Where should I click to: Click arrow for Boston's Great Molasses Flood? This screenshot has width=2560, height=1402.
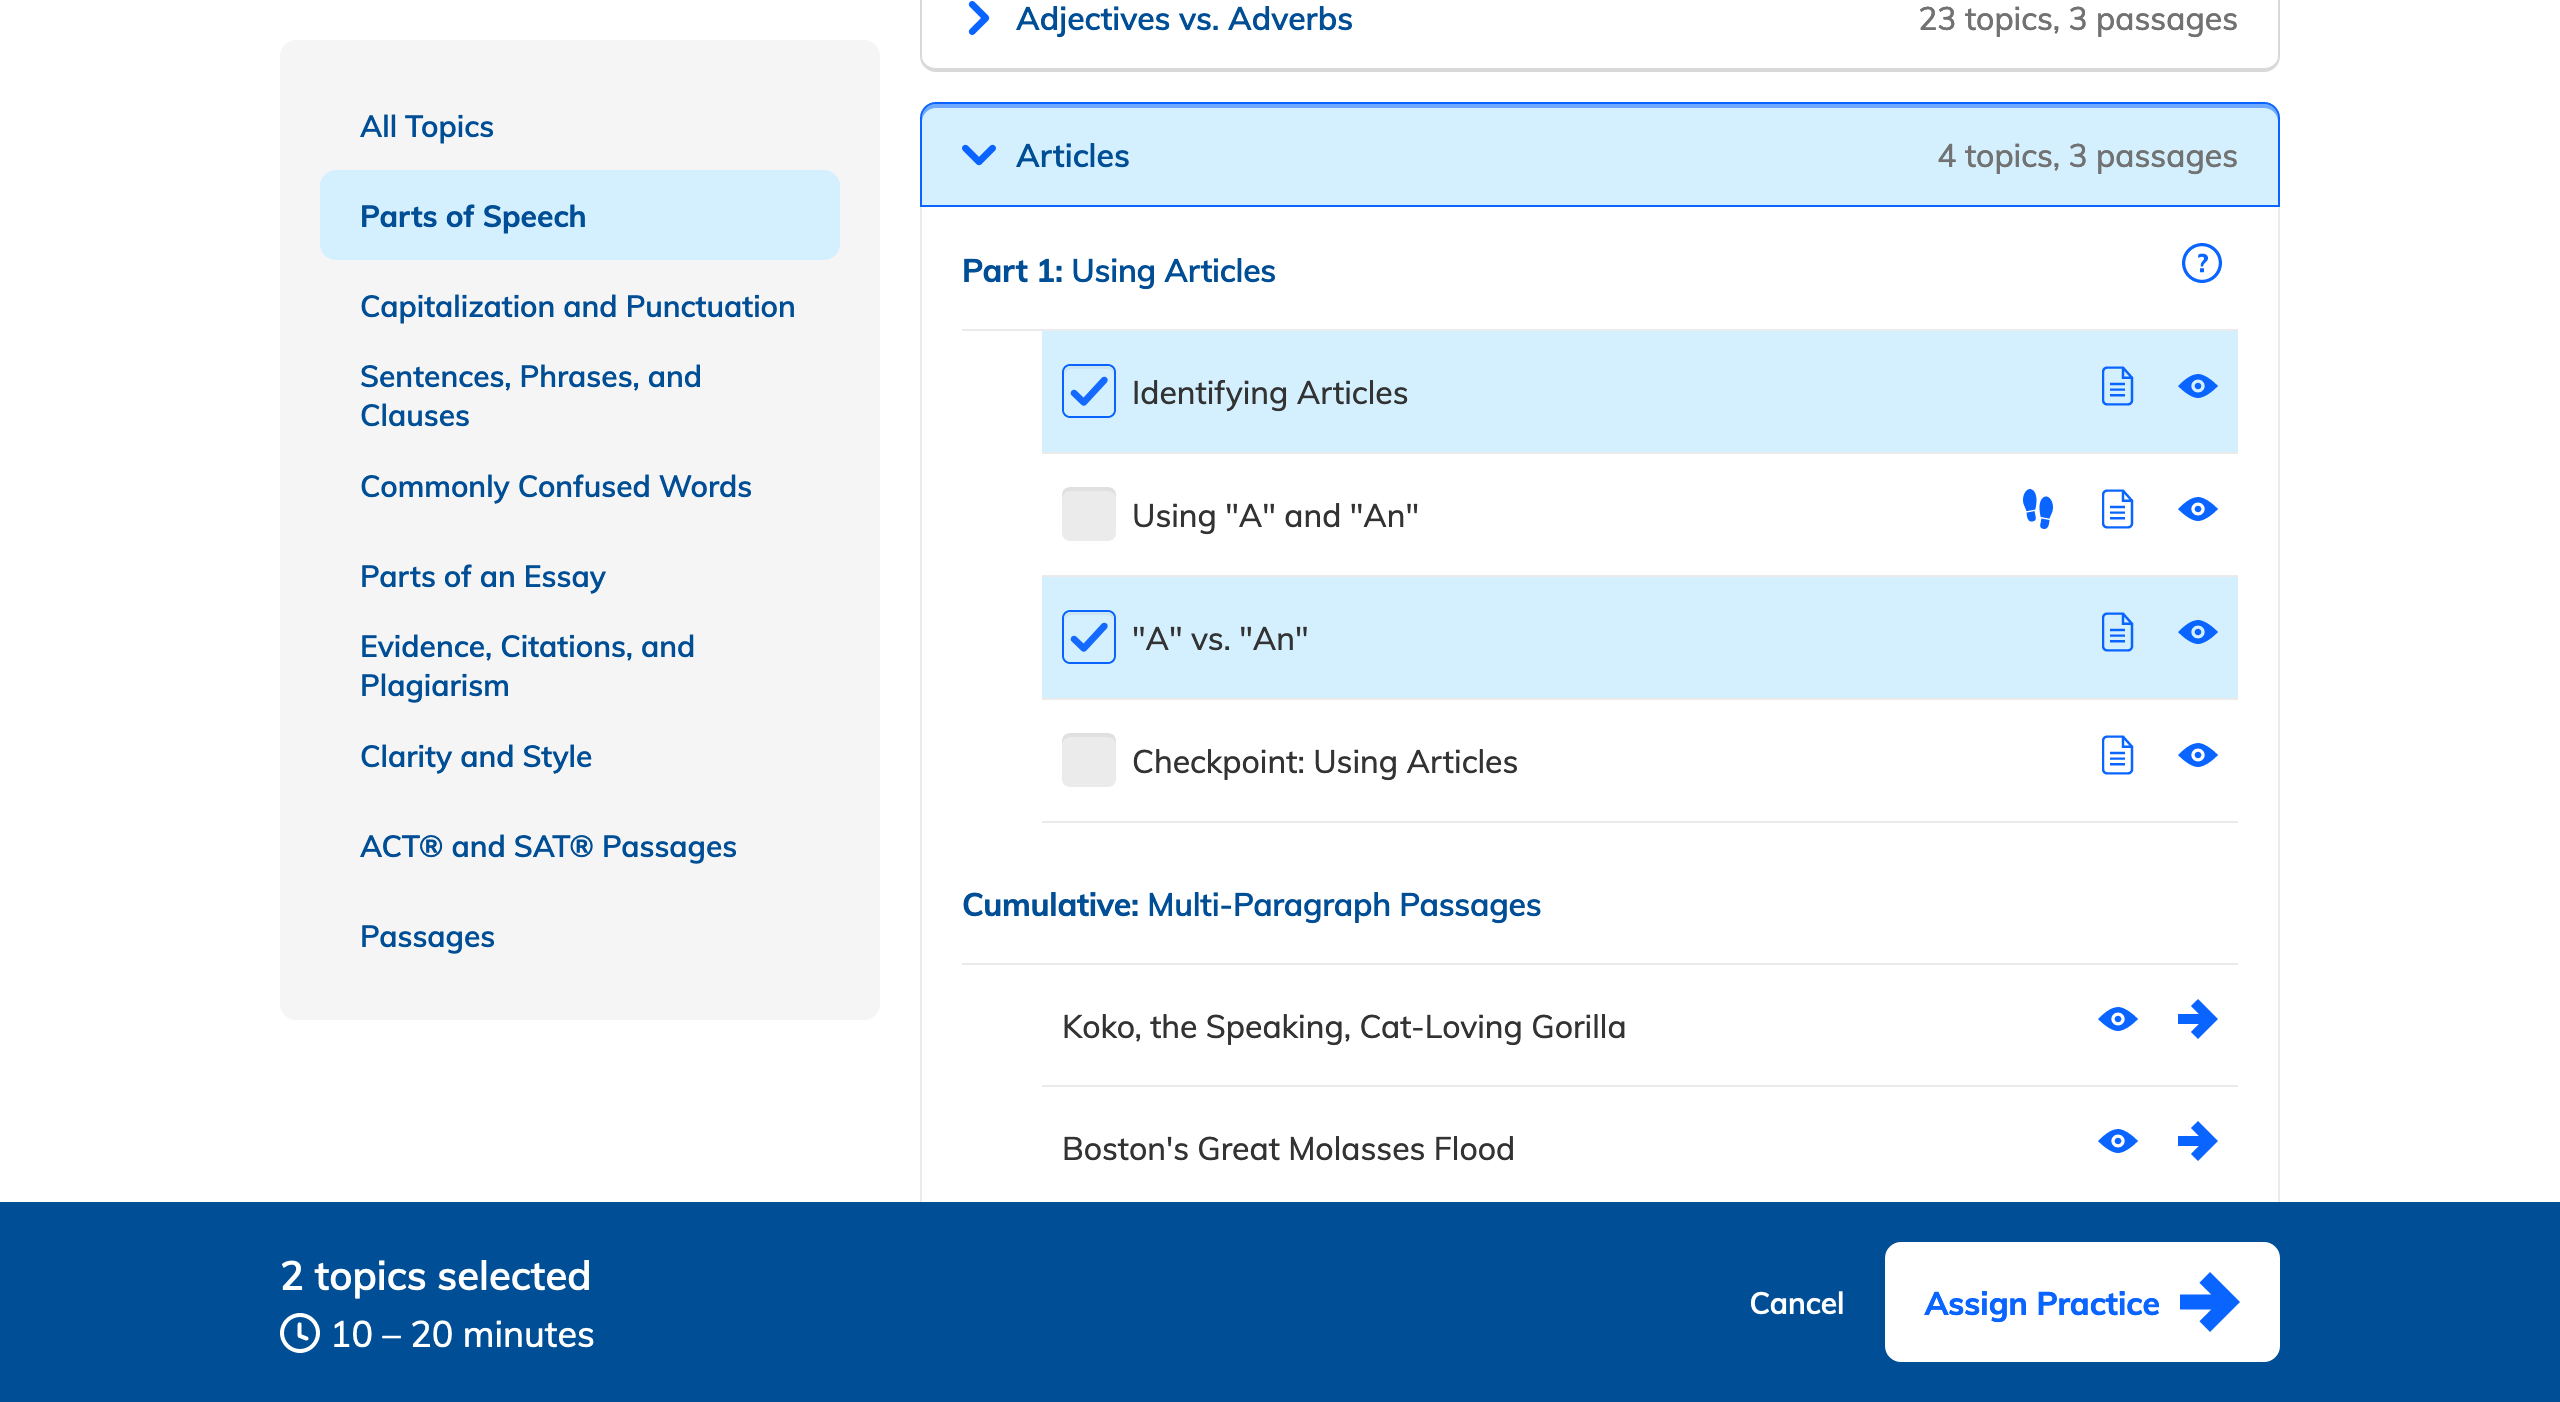(x=2197, y=1141)
